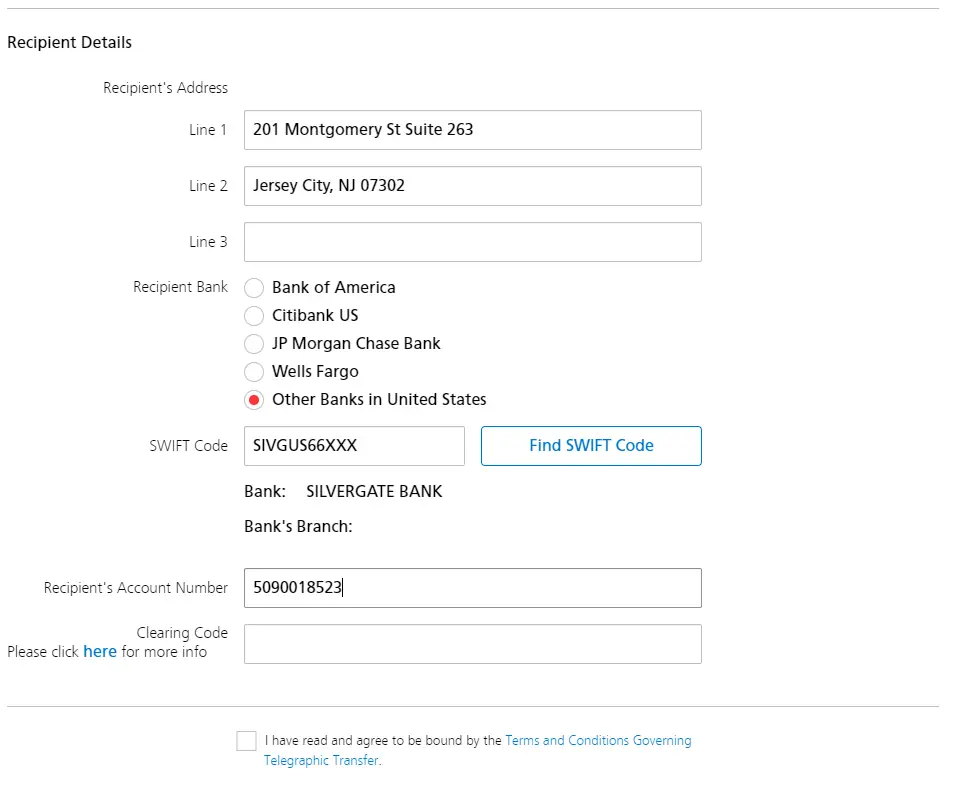
Task: Click the SWIFT Code input box
Action: 354,446
